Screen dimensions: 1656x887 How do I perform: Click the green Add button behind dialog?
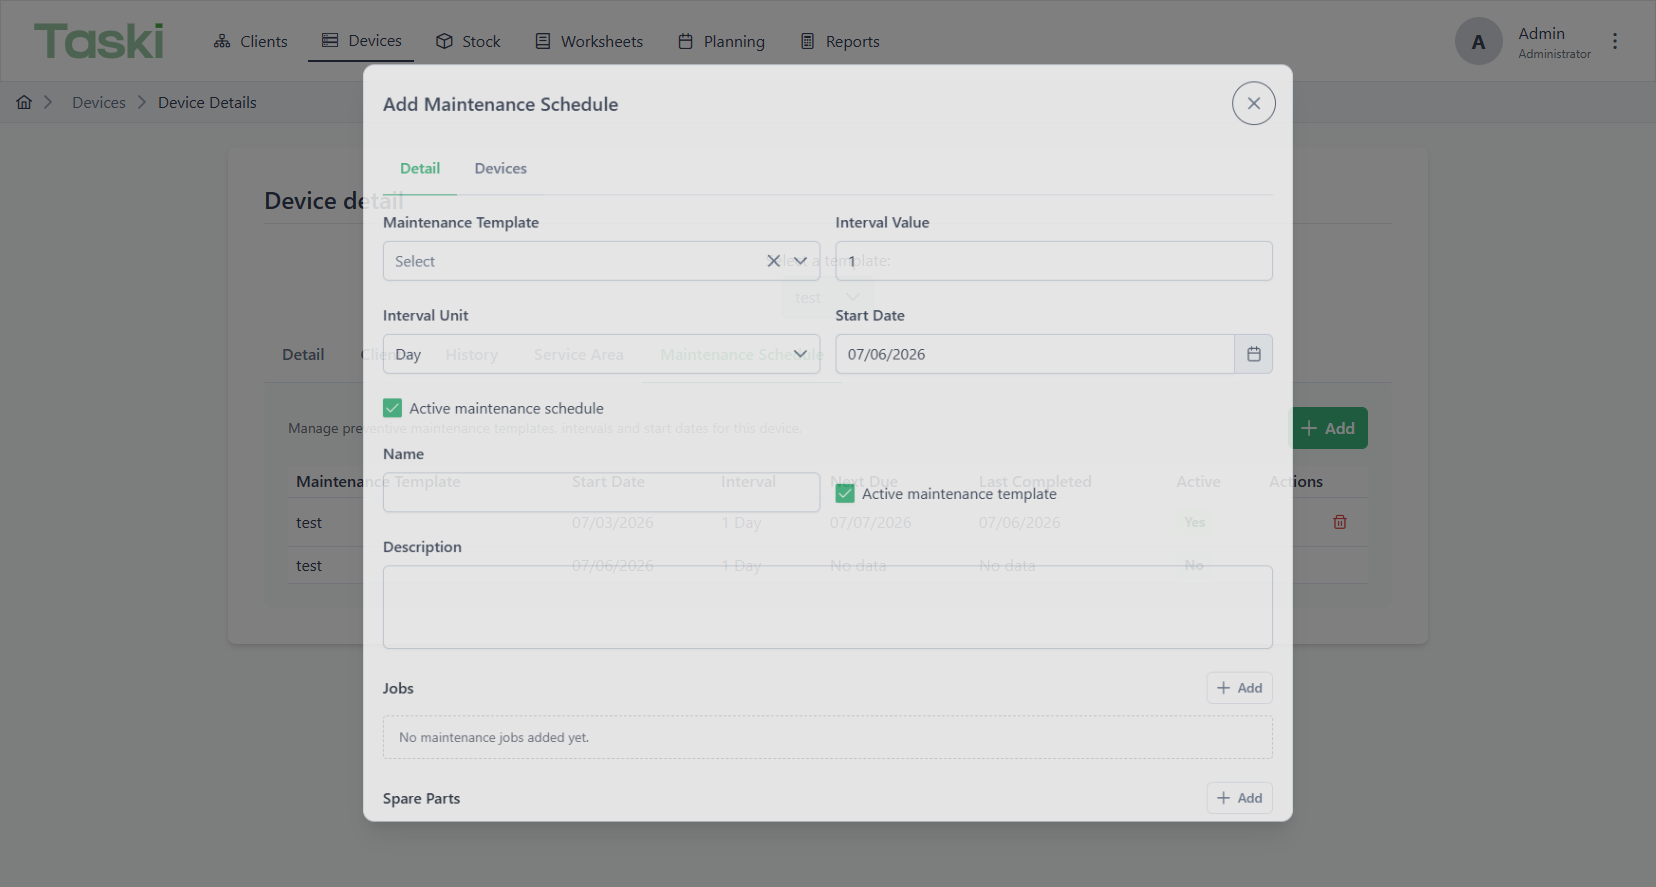point(1330,428)
